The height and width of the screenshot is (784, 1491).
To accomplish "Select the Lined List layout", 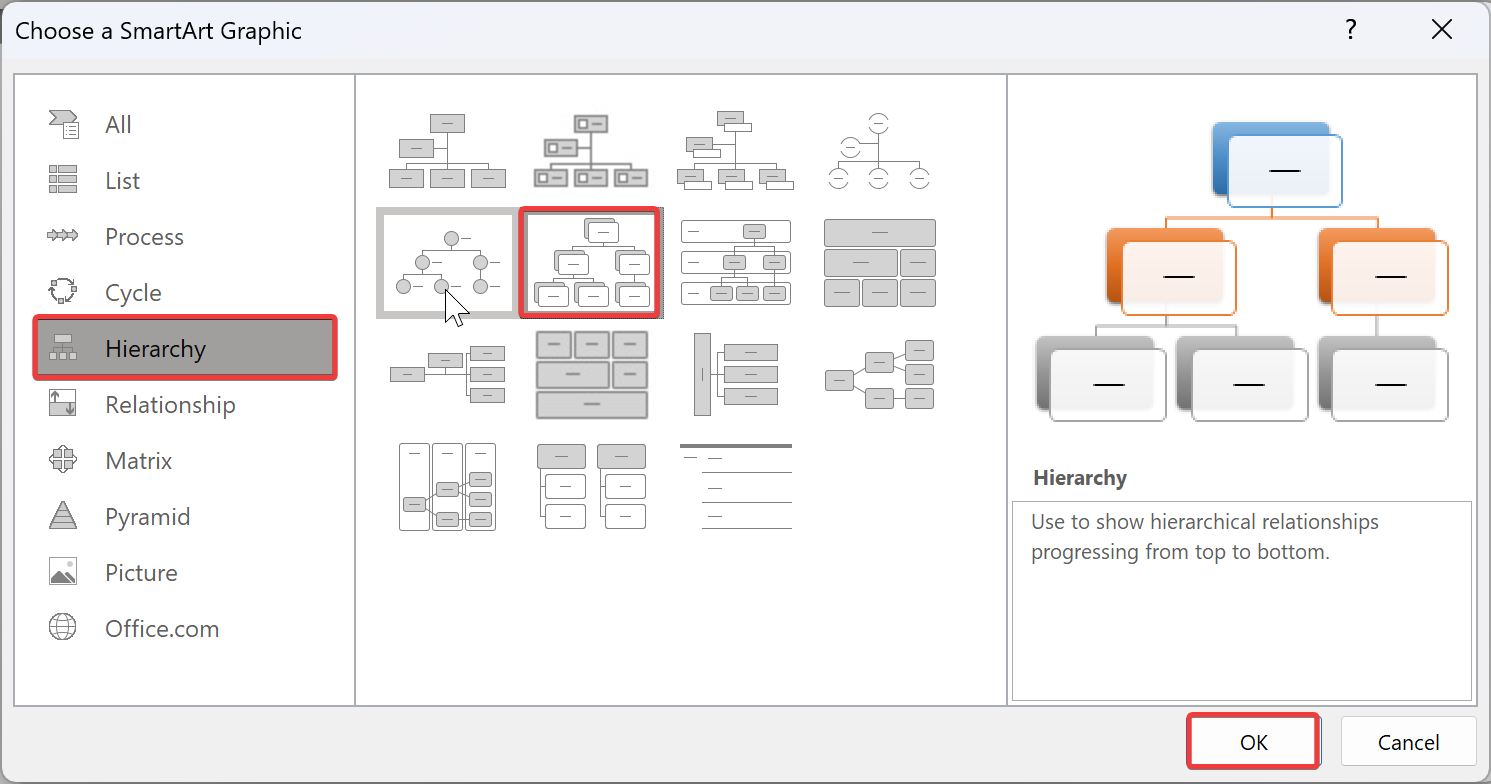I will (x=736, y=487).
